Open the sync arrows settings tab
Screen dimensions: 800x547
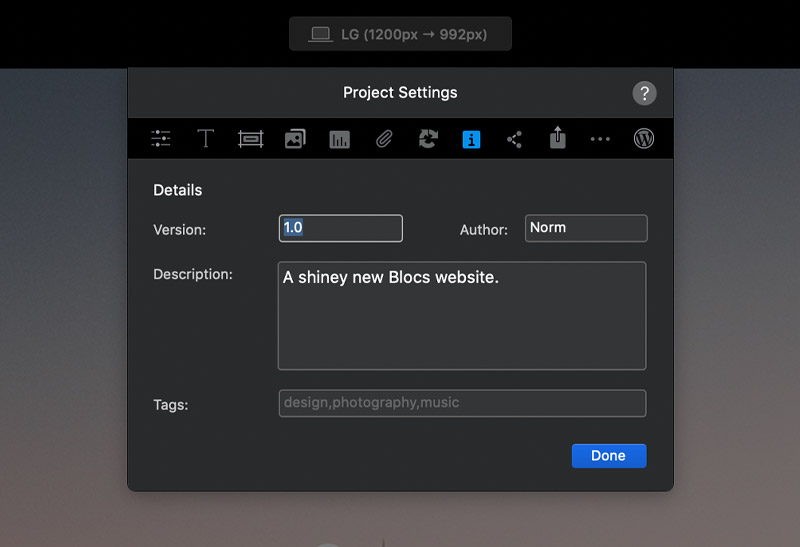coord(428,139)
